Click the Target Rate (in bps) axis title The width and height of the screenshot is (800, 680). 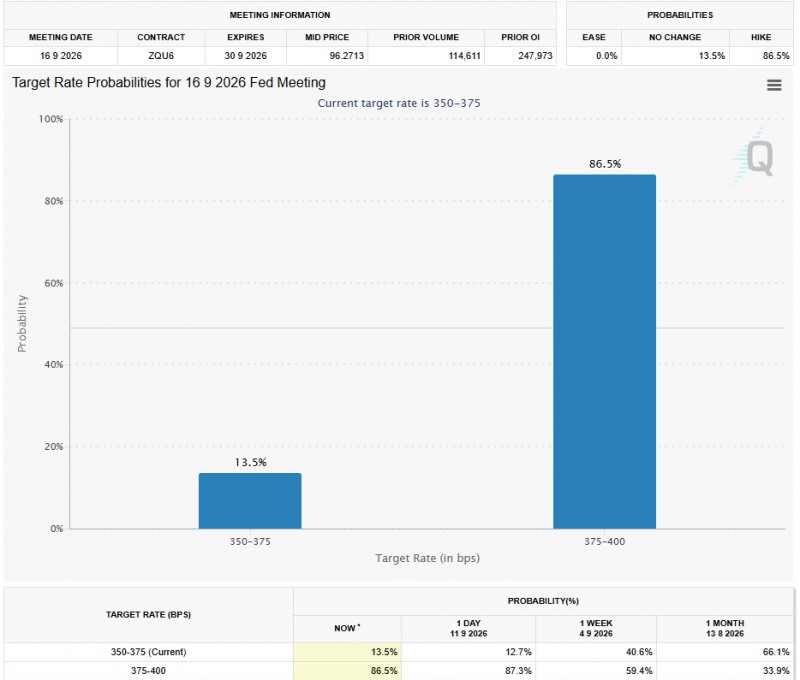point(428,558)
